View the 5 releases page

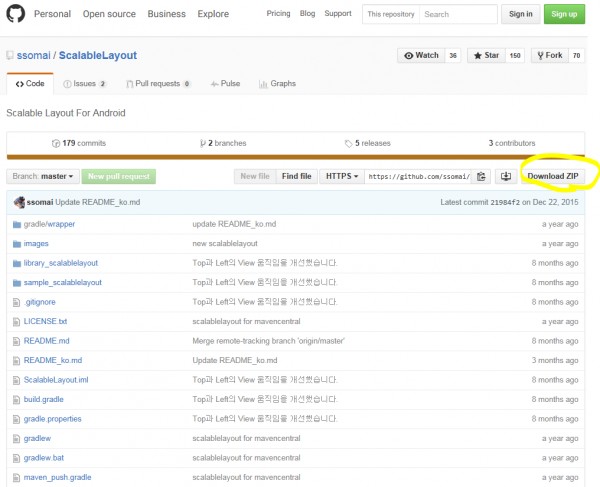pyautogui.click(x=368, y=143)
